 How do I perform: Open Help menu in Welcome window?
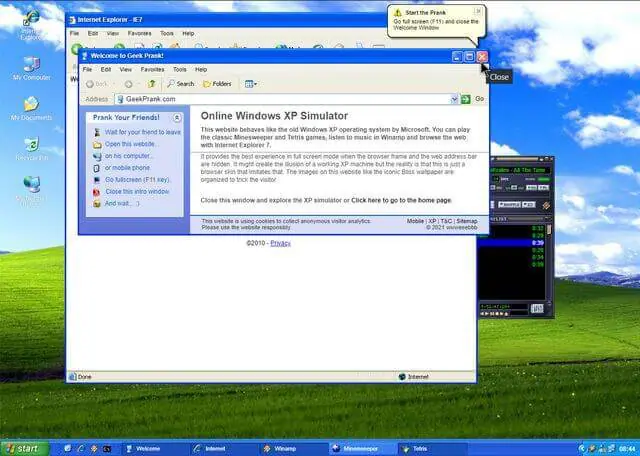(201, 69)
